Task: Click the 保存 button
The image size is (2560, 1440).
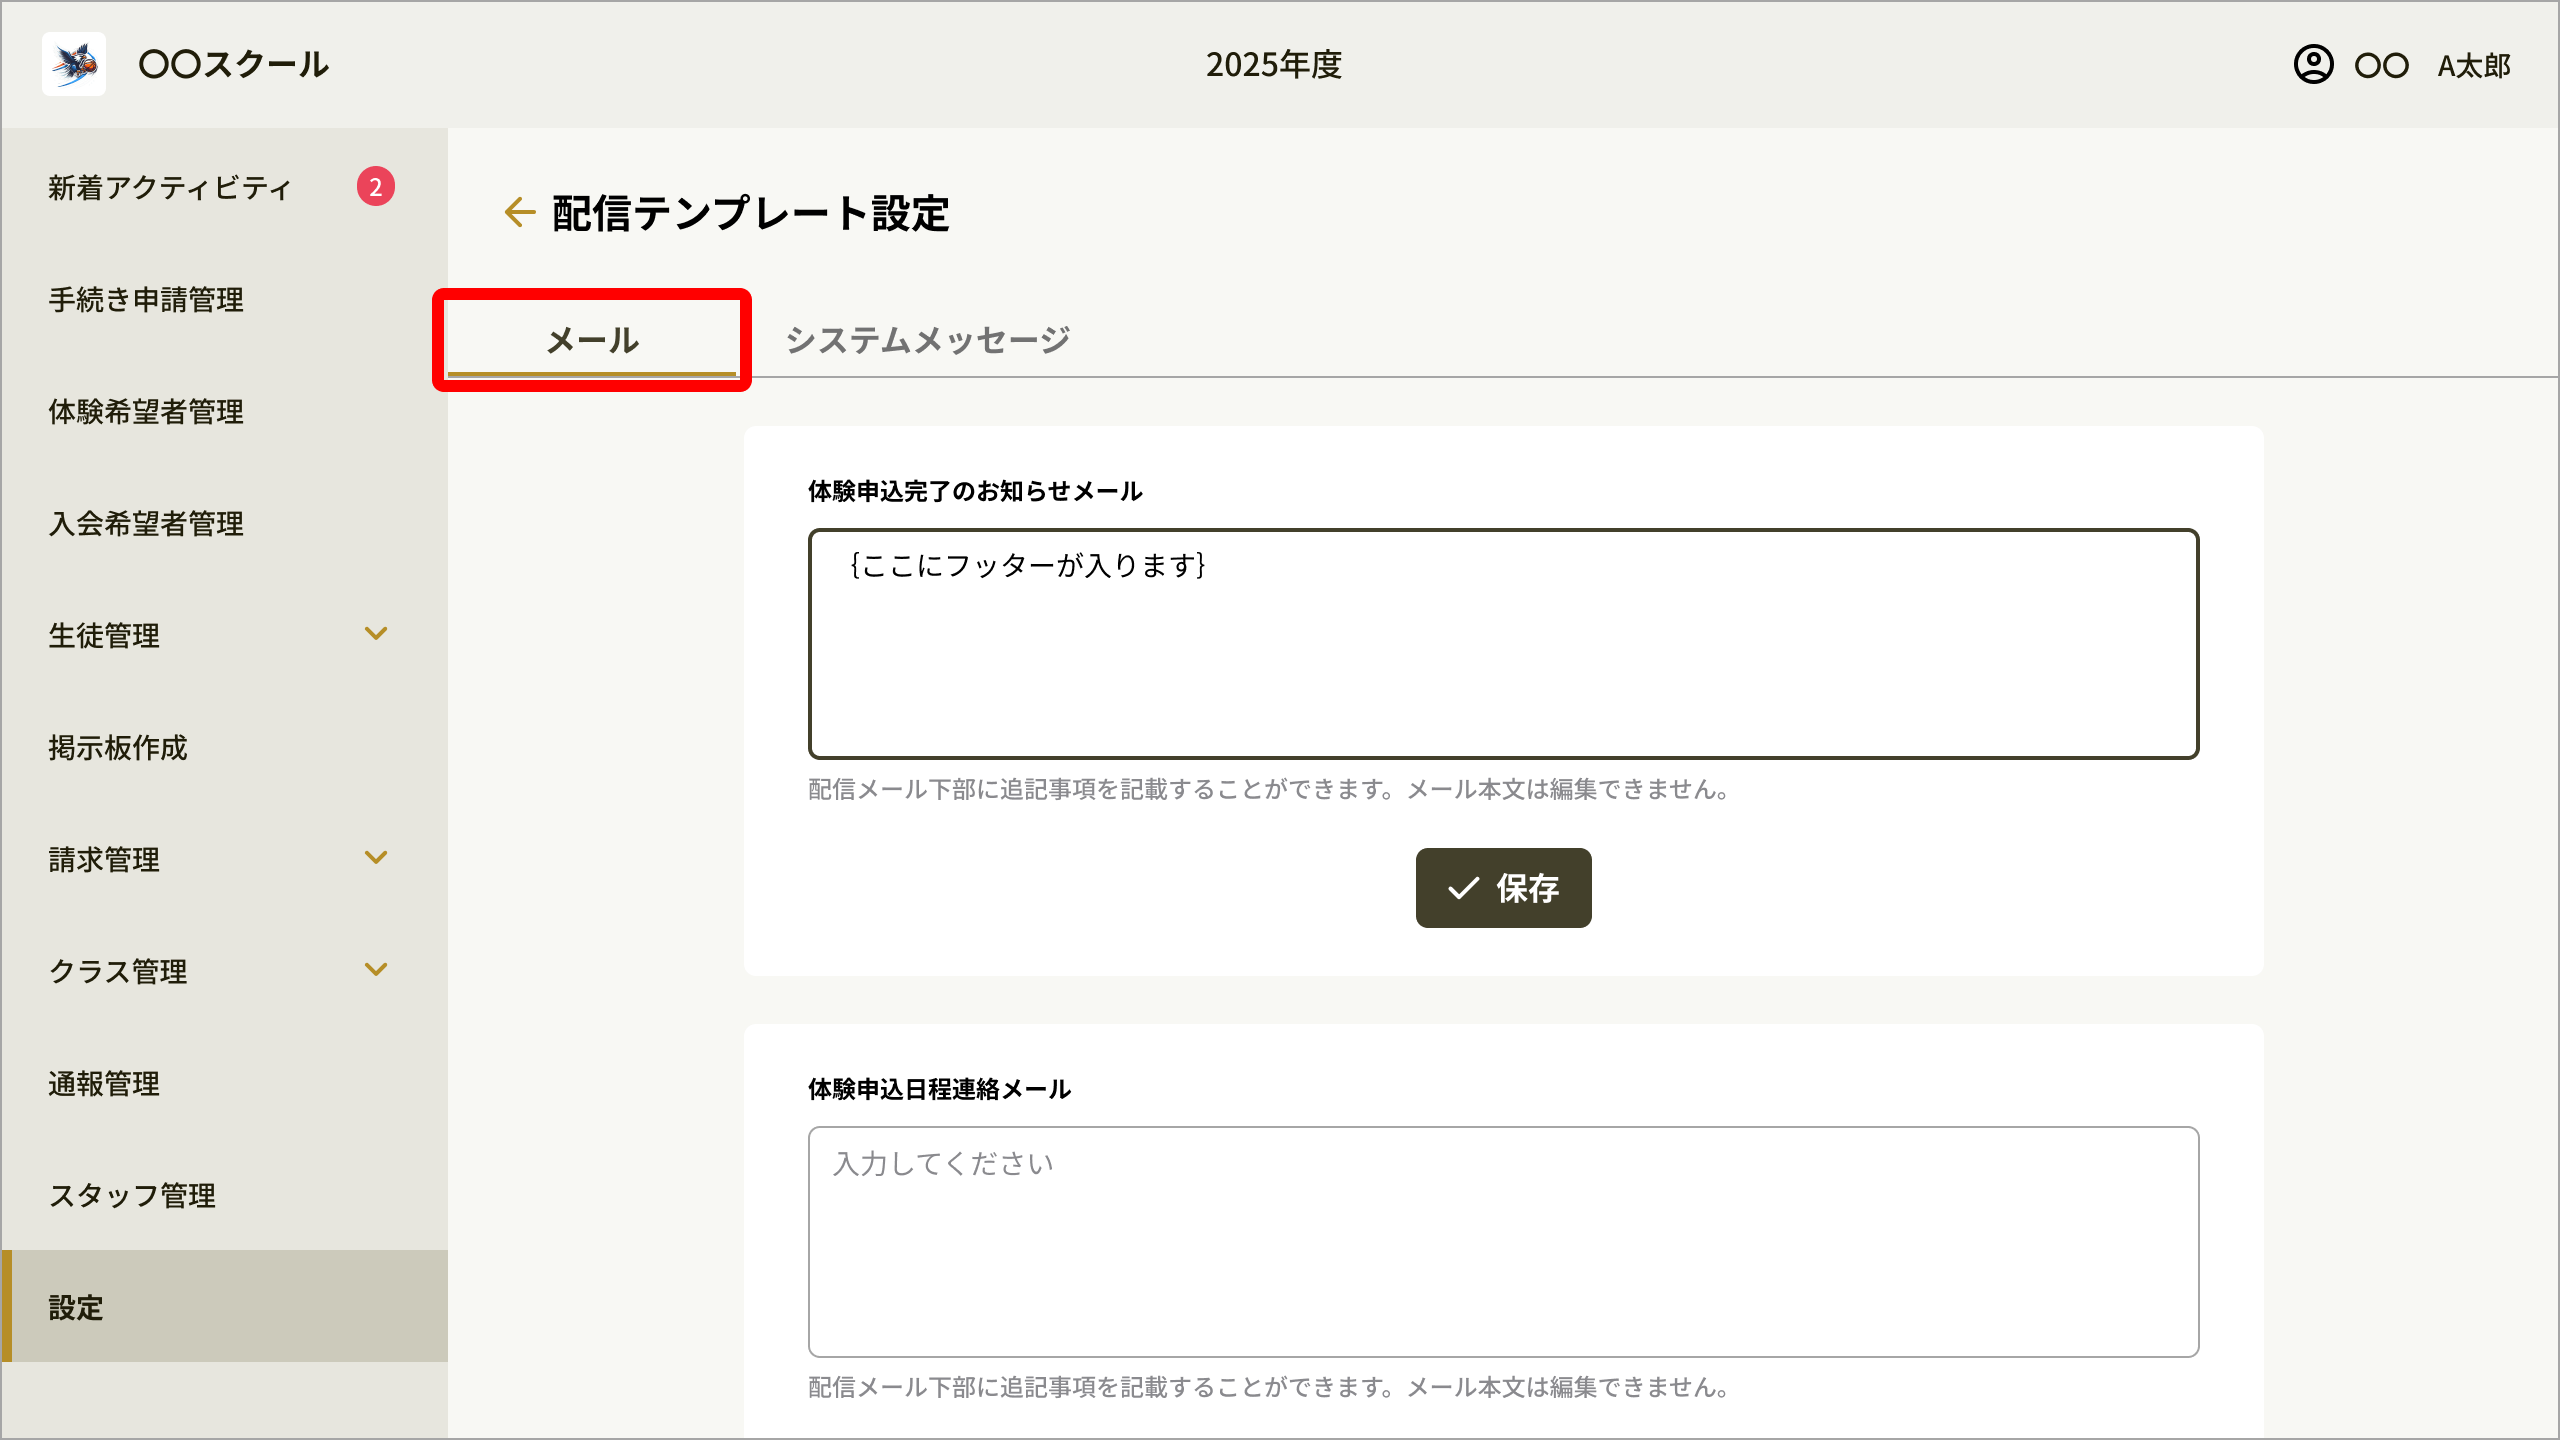Action: [1503, 888]
